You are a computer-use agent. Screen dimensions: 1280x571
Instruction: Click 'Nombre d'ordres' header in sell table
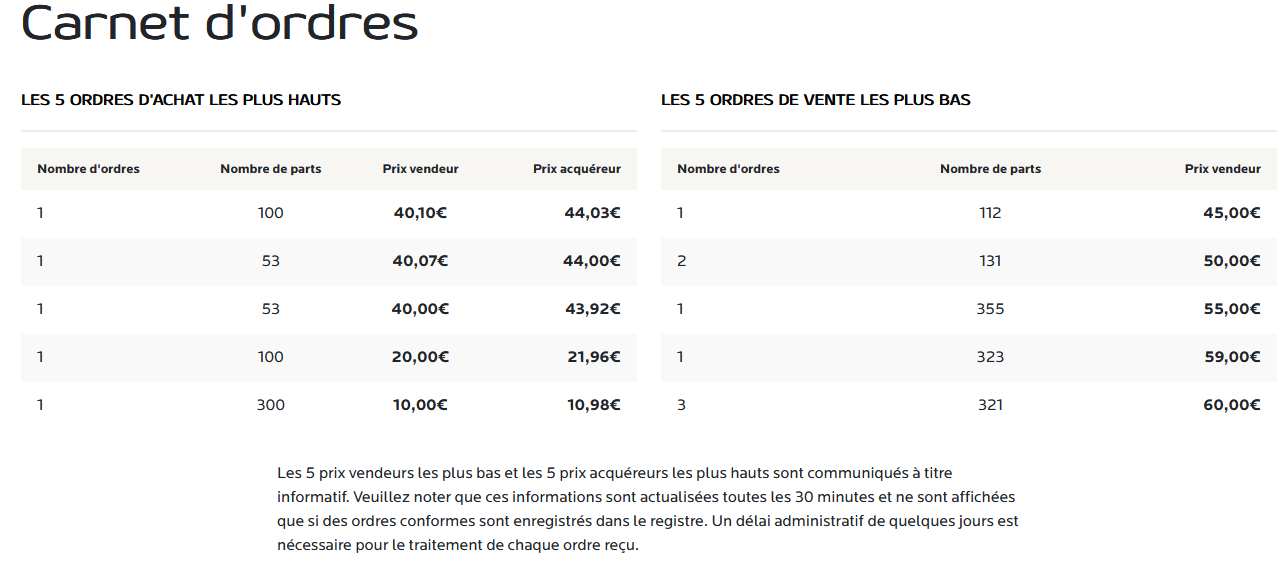pyautogui.click(x=728, y=169)
